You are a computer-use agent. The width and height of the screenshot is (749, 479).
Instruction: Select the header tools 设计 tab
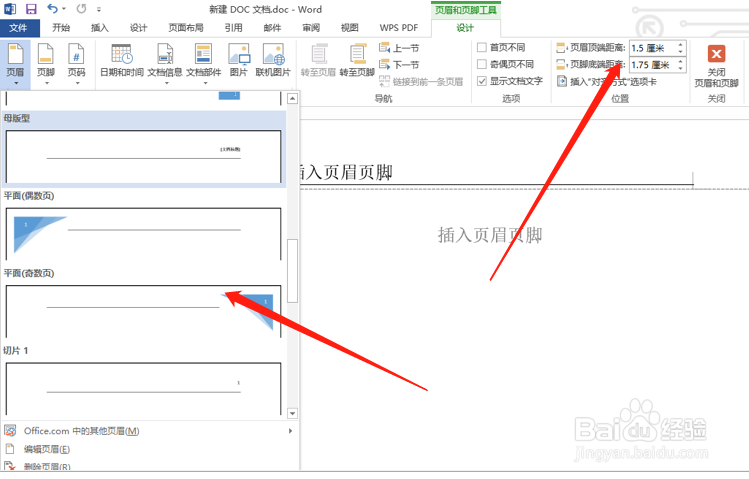(x=465, y=28)
